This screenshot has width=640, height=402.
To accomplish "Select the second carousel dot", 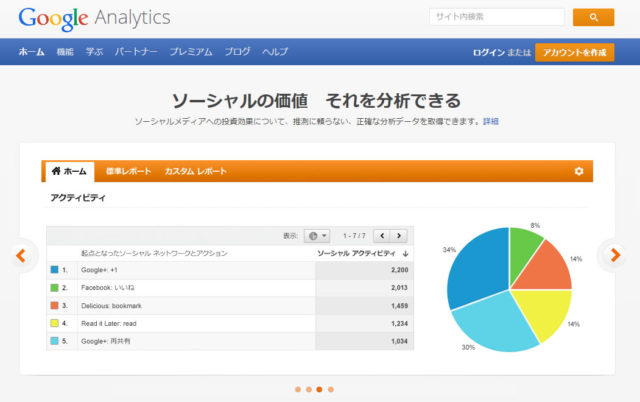I will click(x=309, y=389).
